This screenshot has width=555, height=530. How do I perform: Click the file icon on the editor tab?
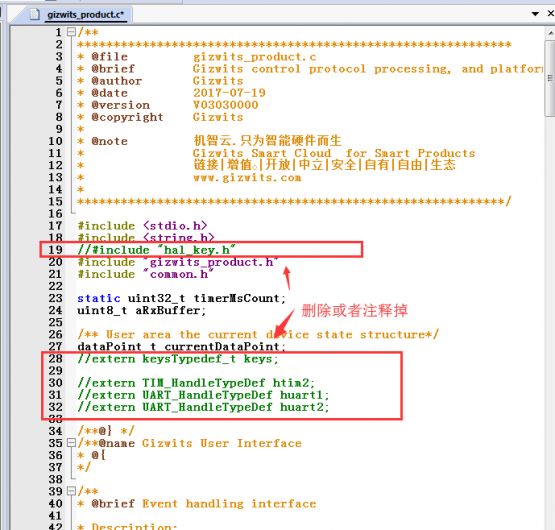coord(34,15)
